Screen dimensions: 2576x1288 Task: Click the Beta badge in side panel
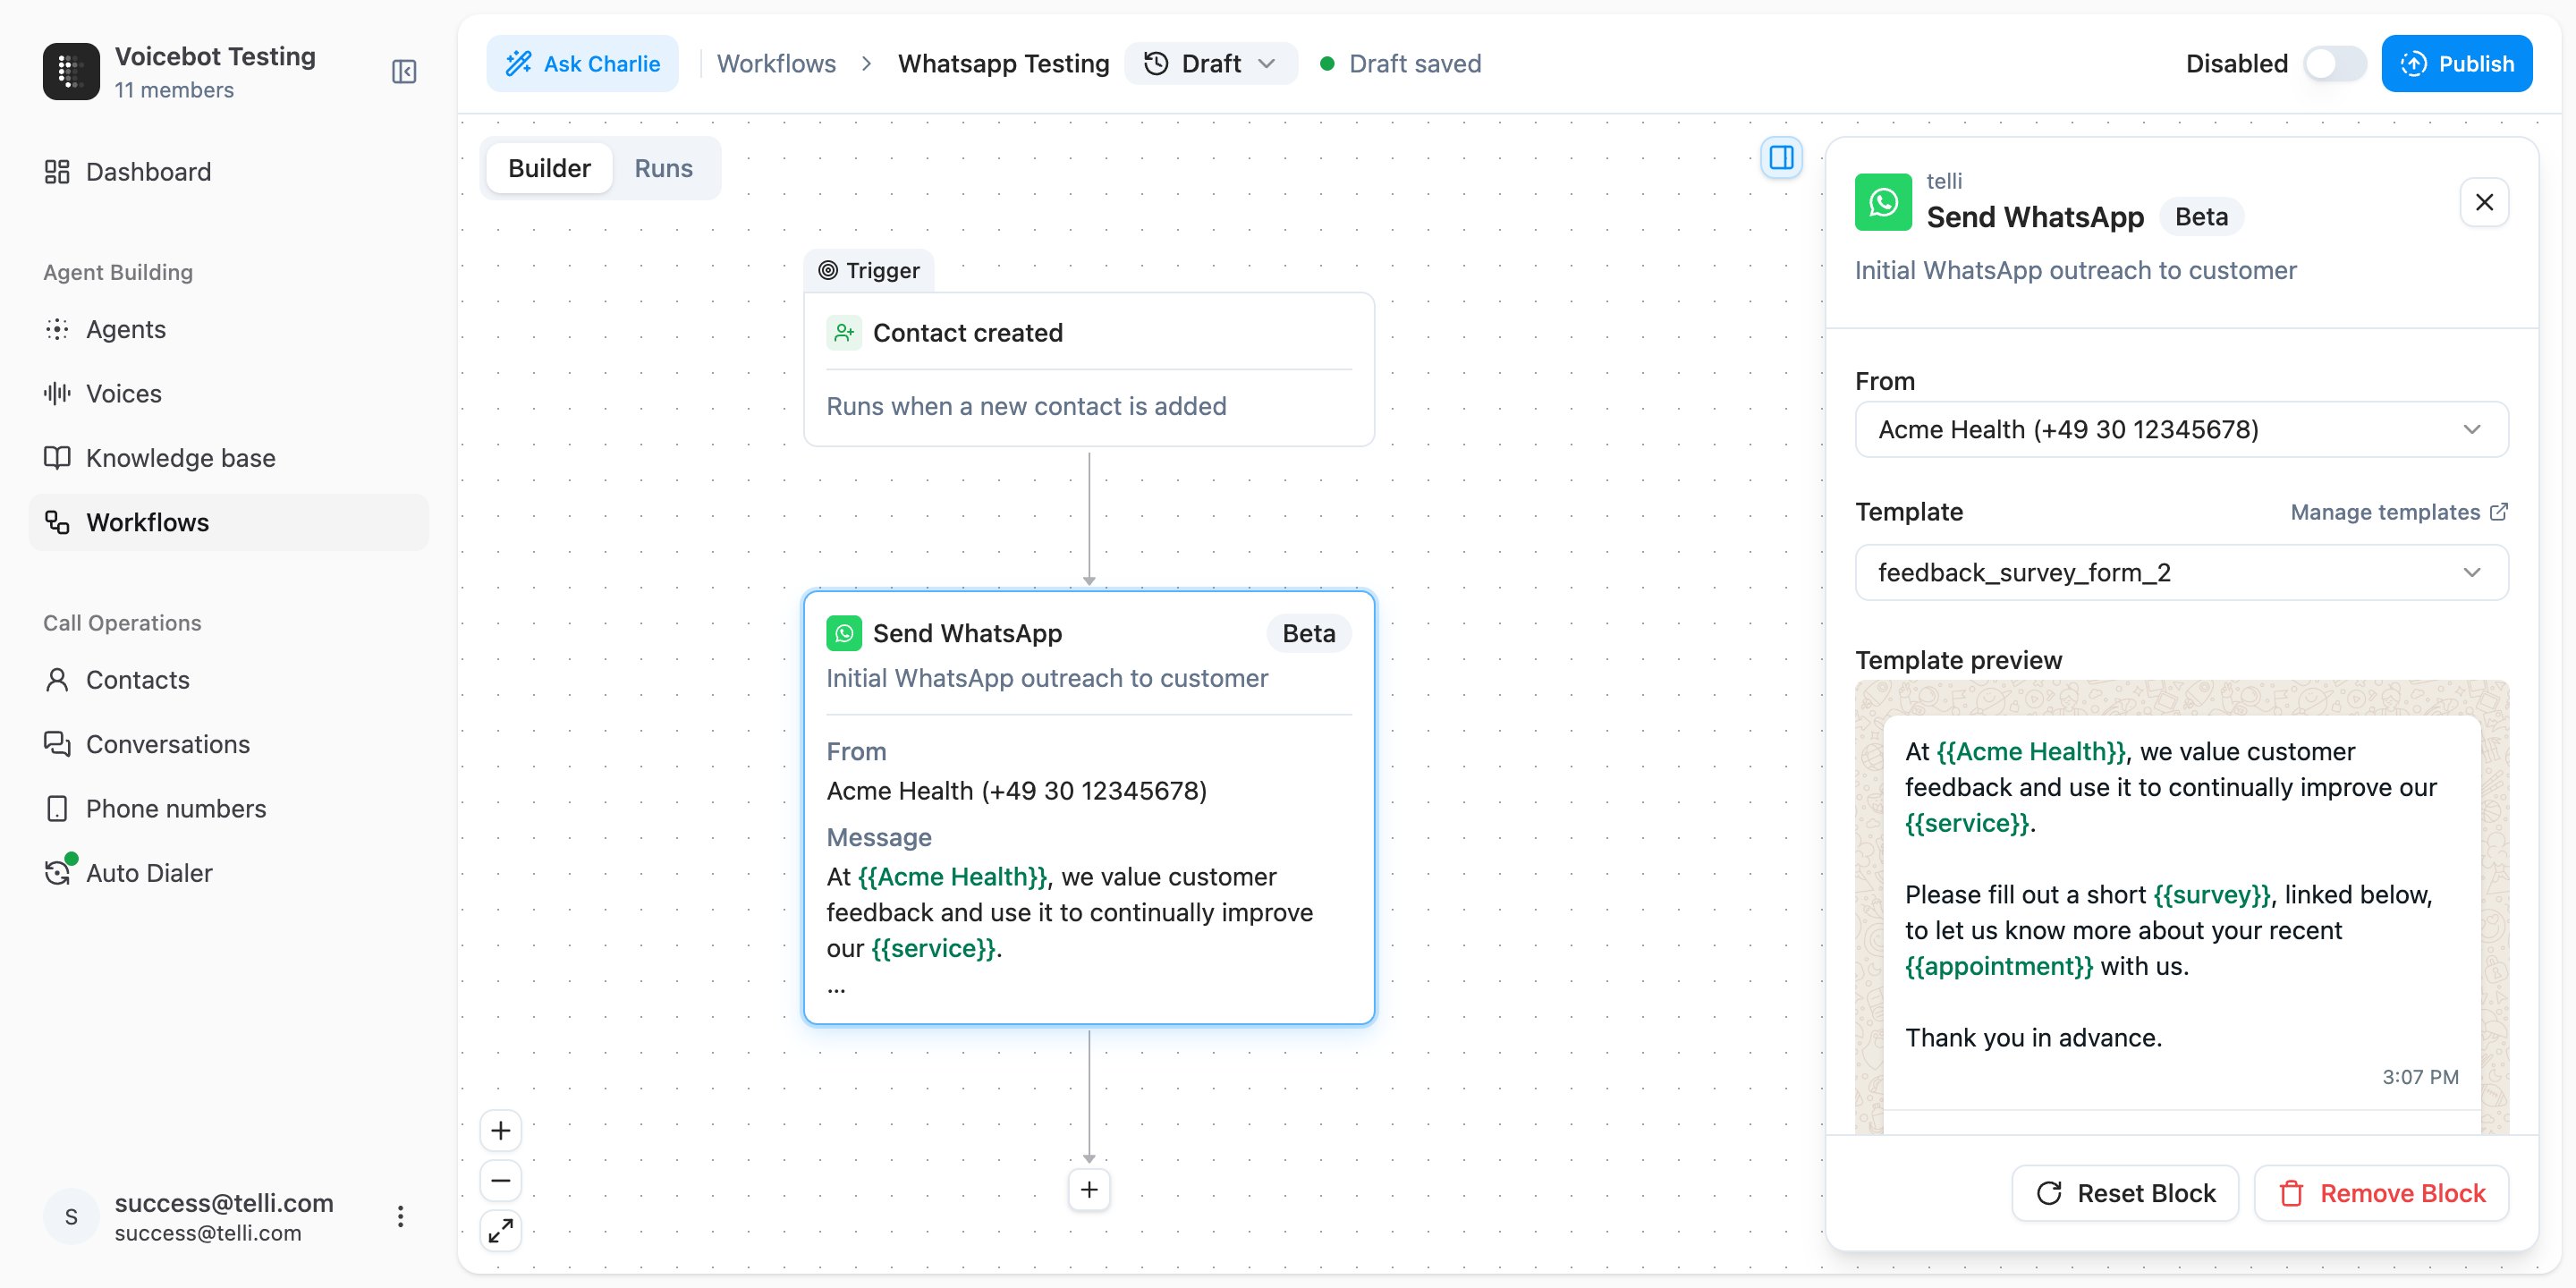2201,217
